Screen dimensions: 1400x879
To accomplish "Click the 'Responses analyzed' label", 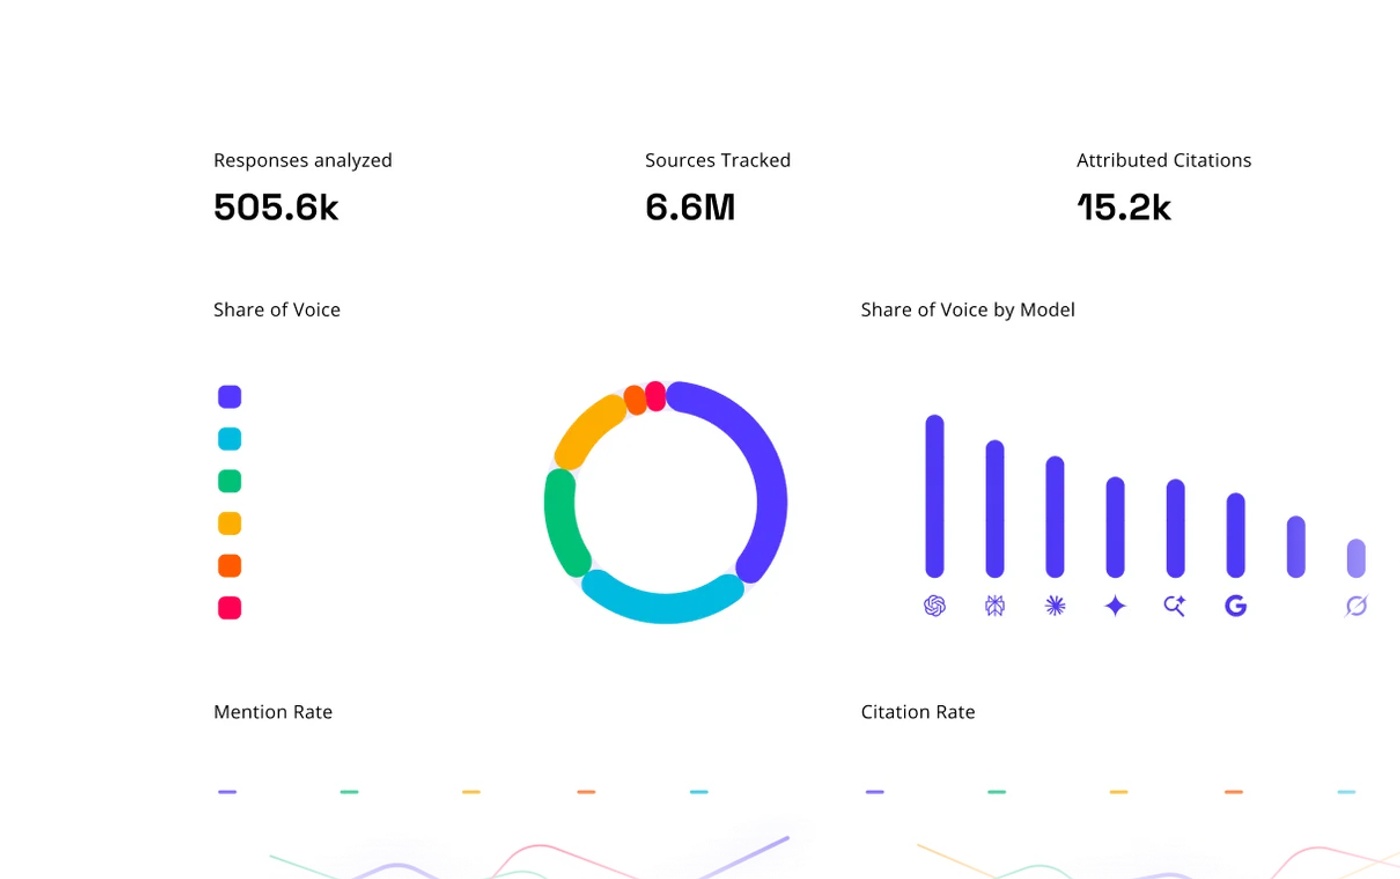I will click(x=303, y=161).
